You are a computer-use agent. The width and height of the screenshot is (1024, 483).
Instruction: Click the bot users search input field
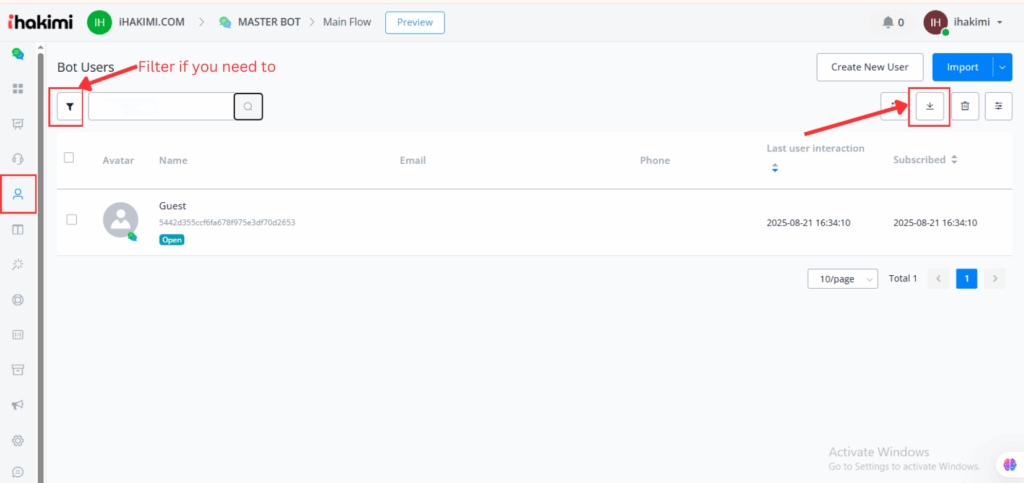[x=160, y=106]
